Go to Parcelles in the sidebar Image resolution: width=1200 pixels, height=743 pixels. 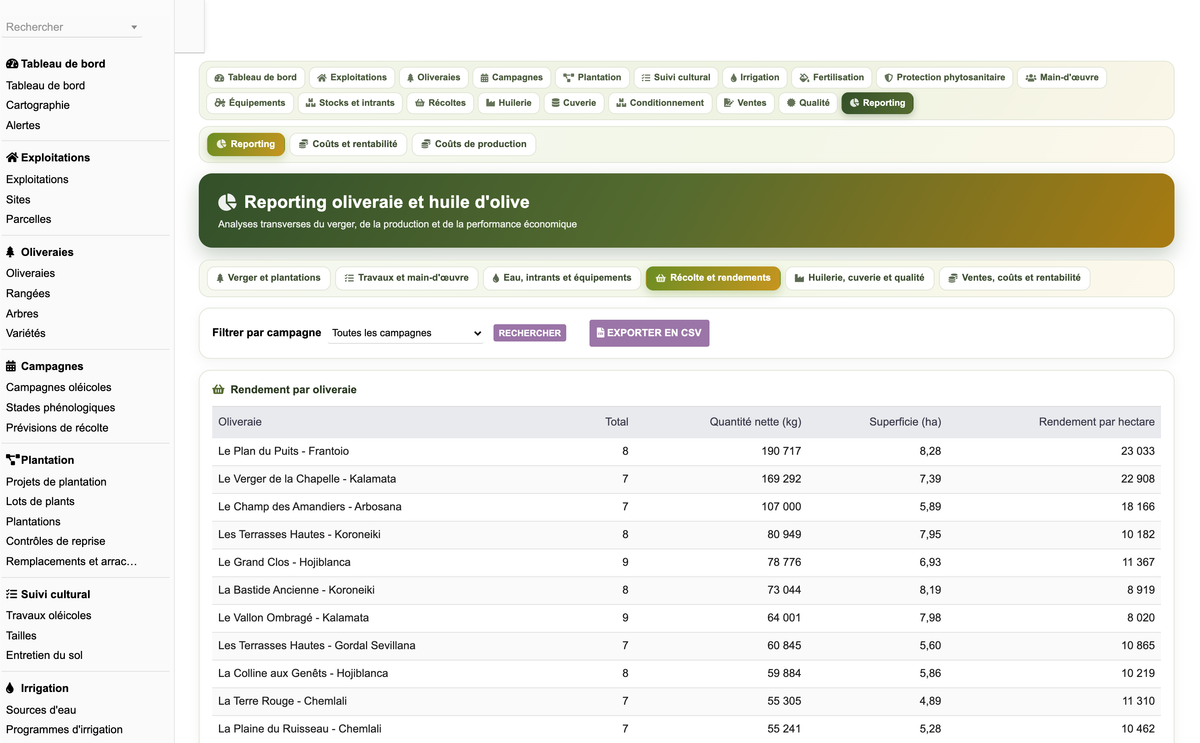coord(28,219)
